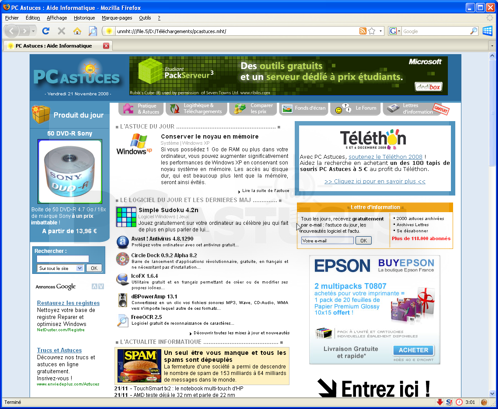Go to the Firefox home page icon
The width and height of the screenshot is (498, 409).
77,31
